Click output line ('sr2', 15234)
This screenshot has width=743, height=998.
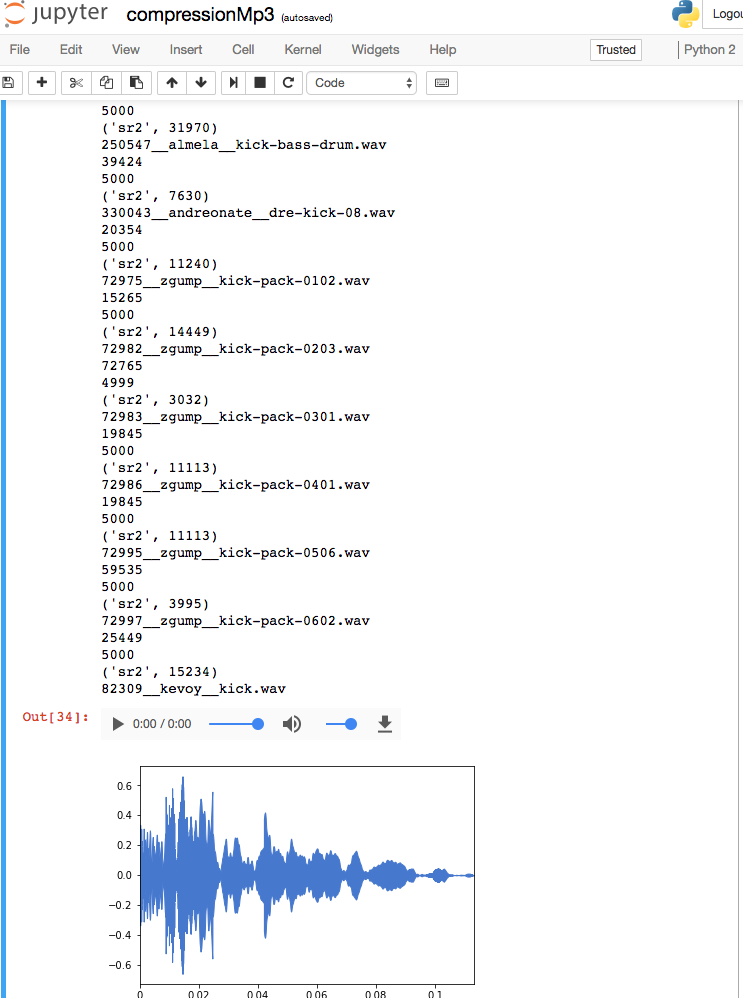coord(160,672)
